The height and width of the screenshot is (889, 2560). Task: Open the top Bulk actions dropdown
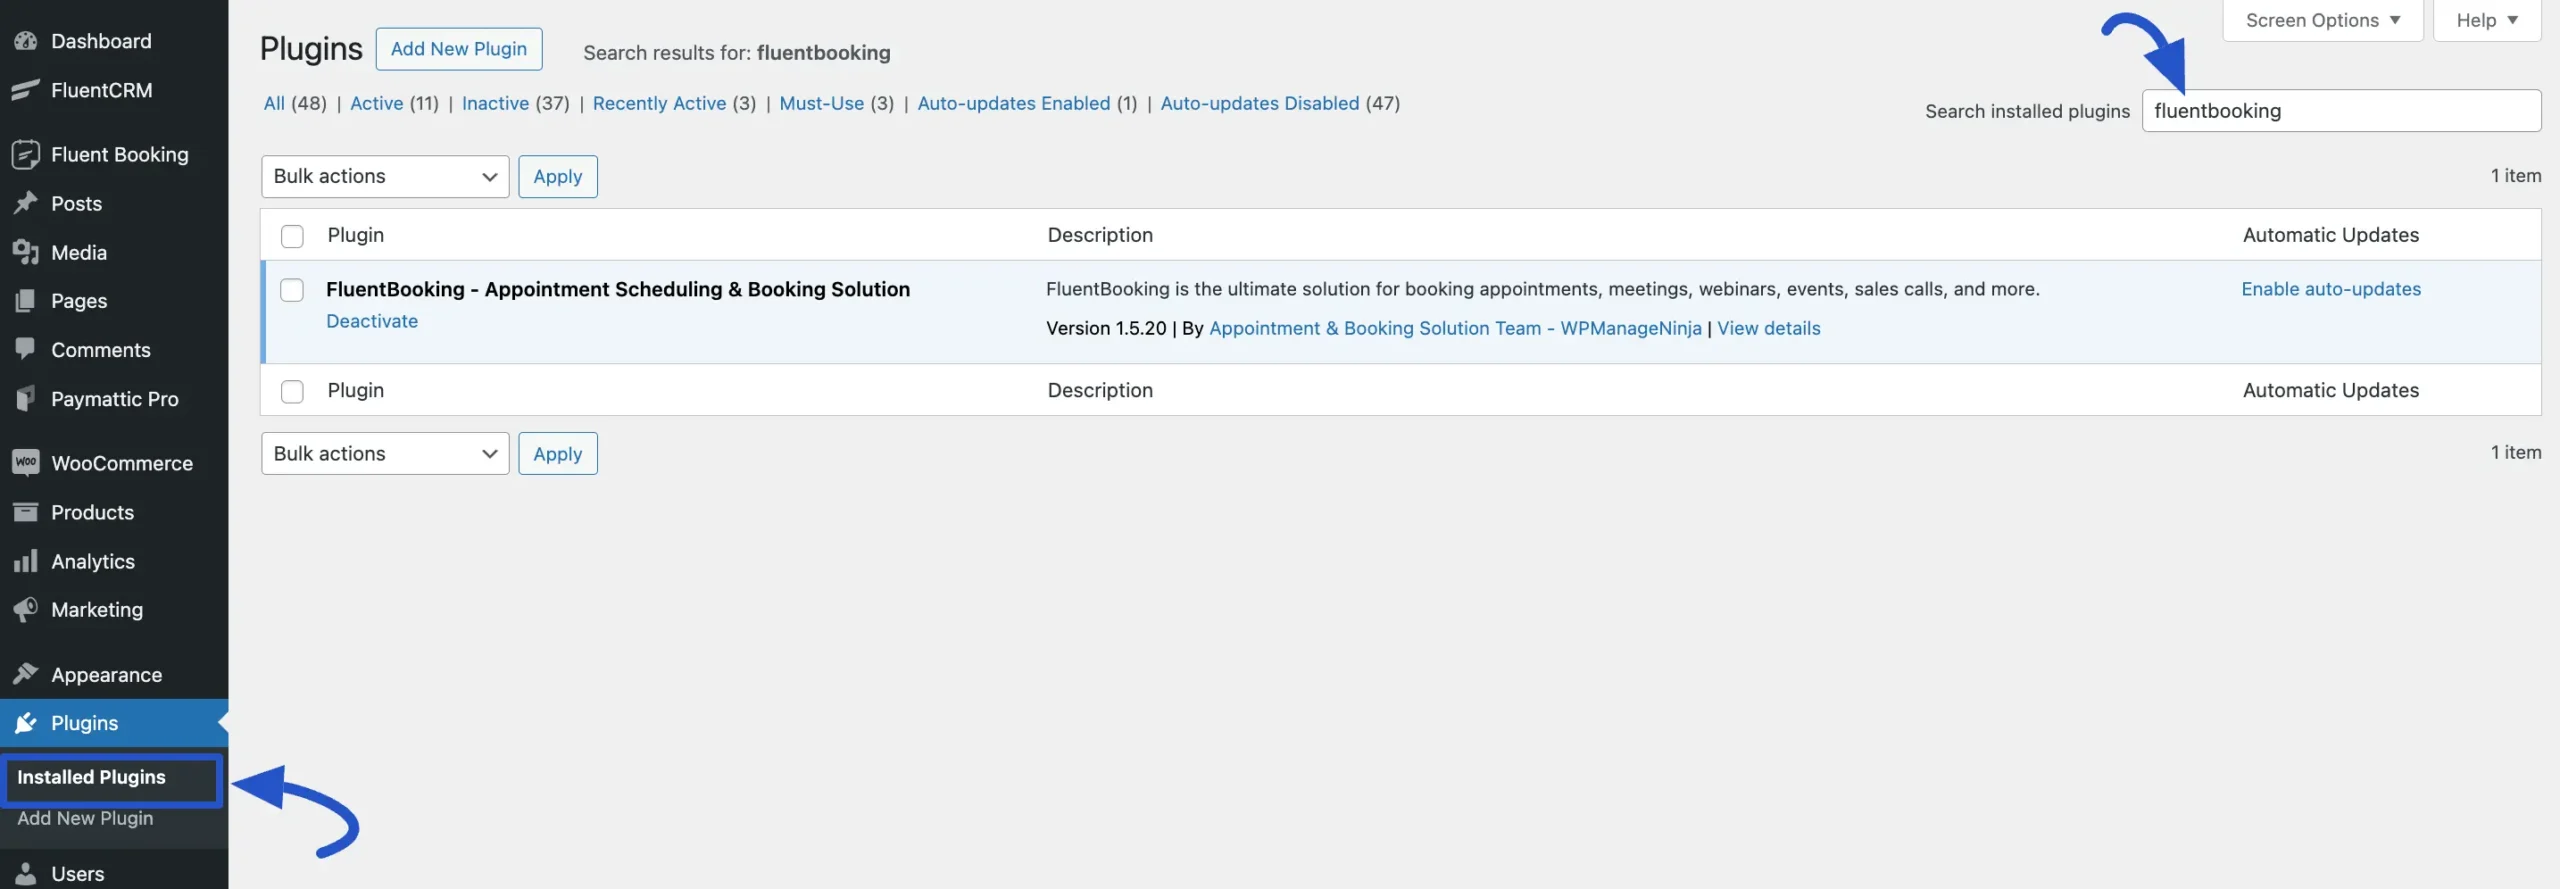pyautogui.click(x=385, y=176)
